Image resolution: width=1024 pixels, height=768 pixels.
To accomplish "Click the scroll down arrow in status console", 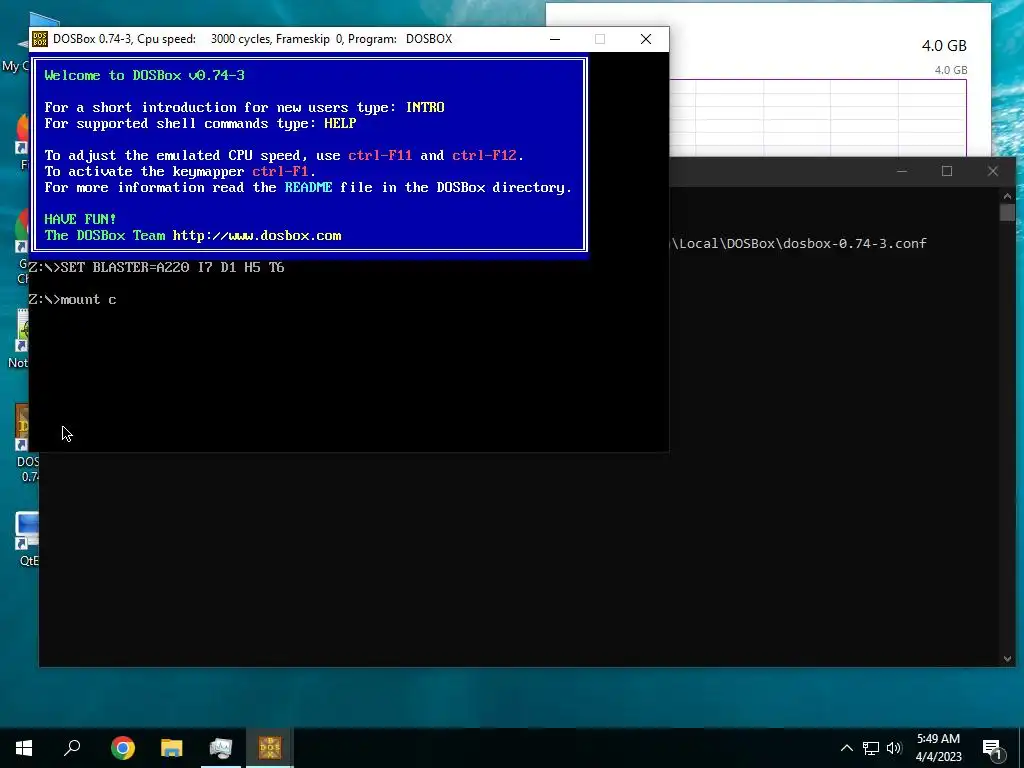I will tap(1007, 659).
